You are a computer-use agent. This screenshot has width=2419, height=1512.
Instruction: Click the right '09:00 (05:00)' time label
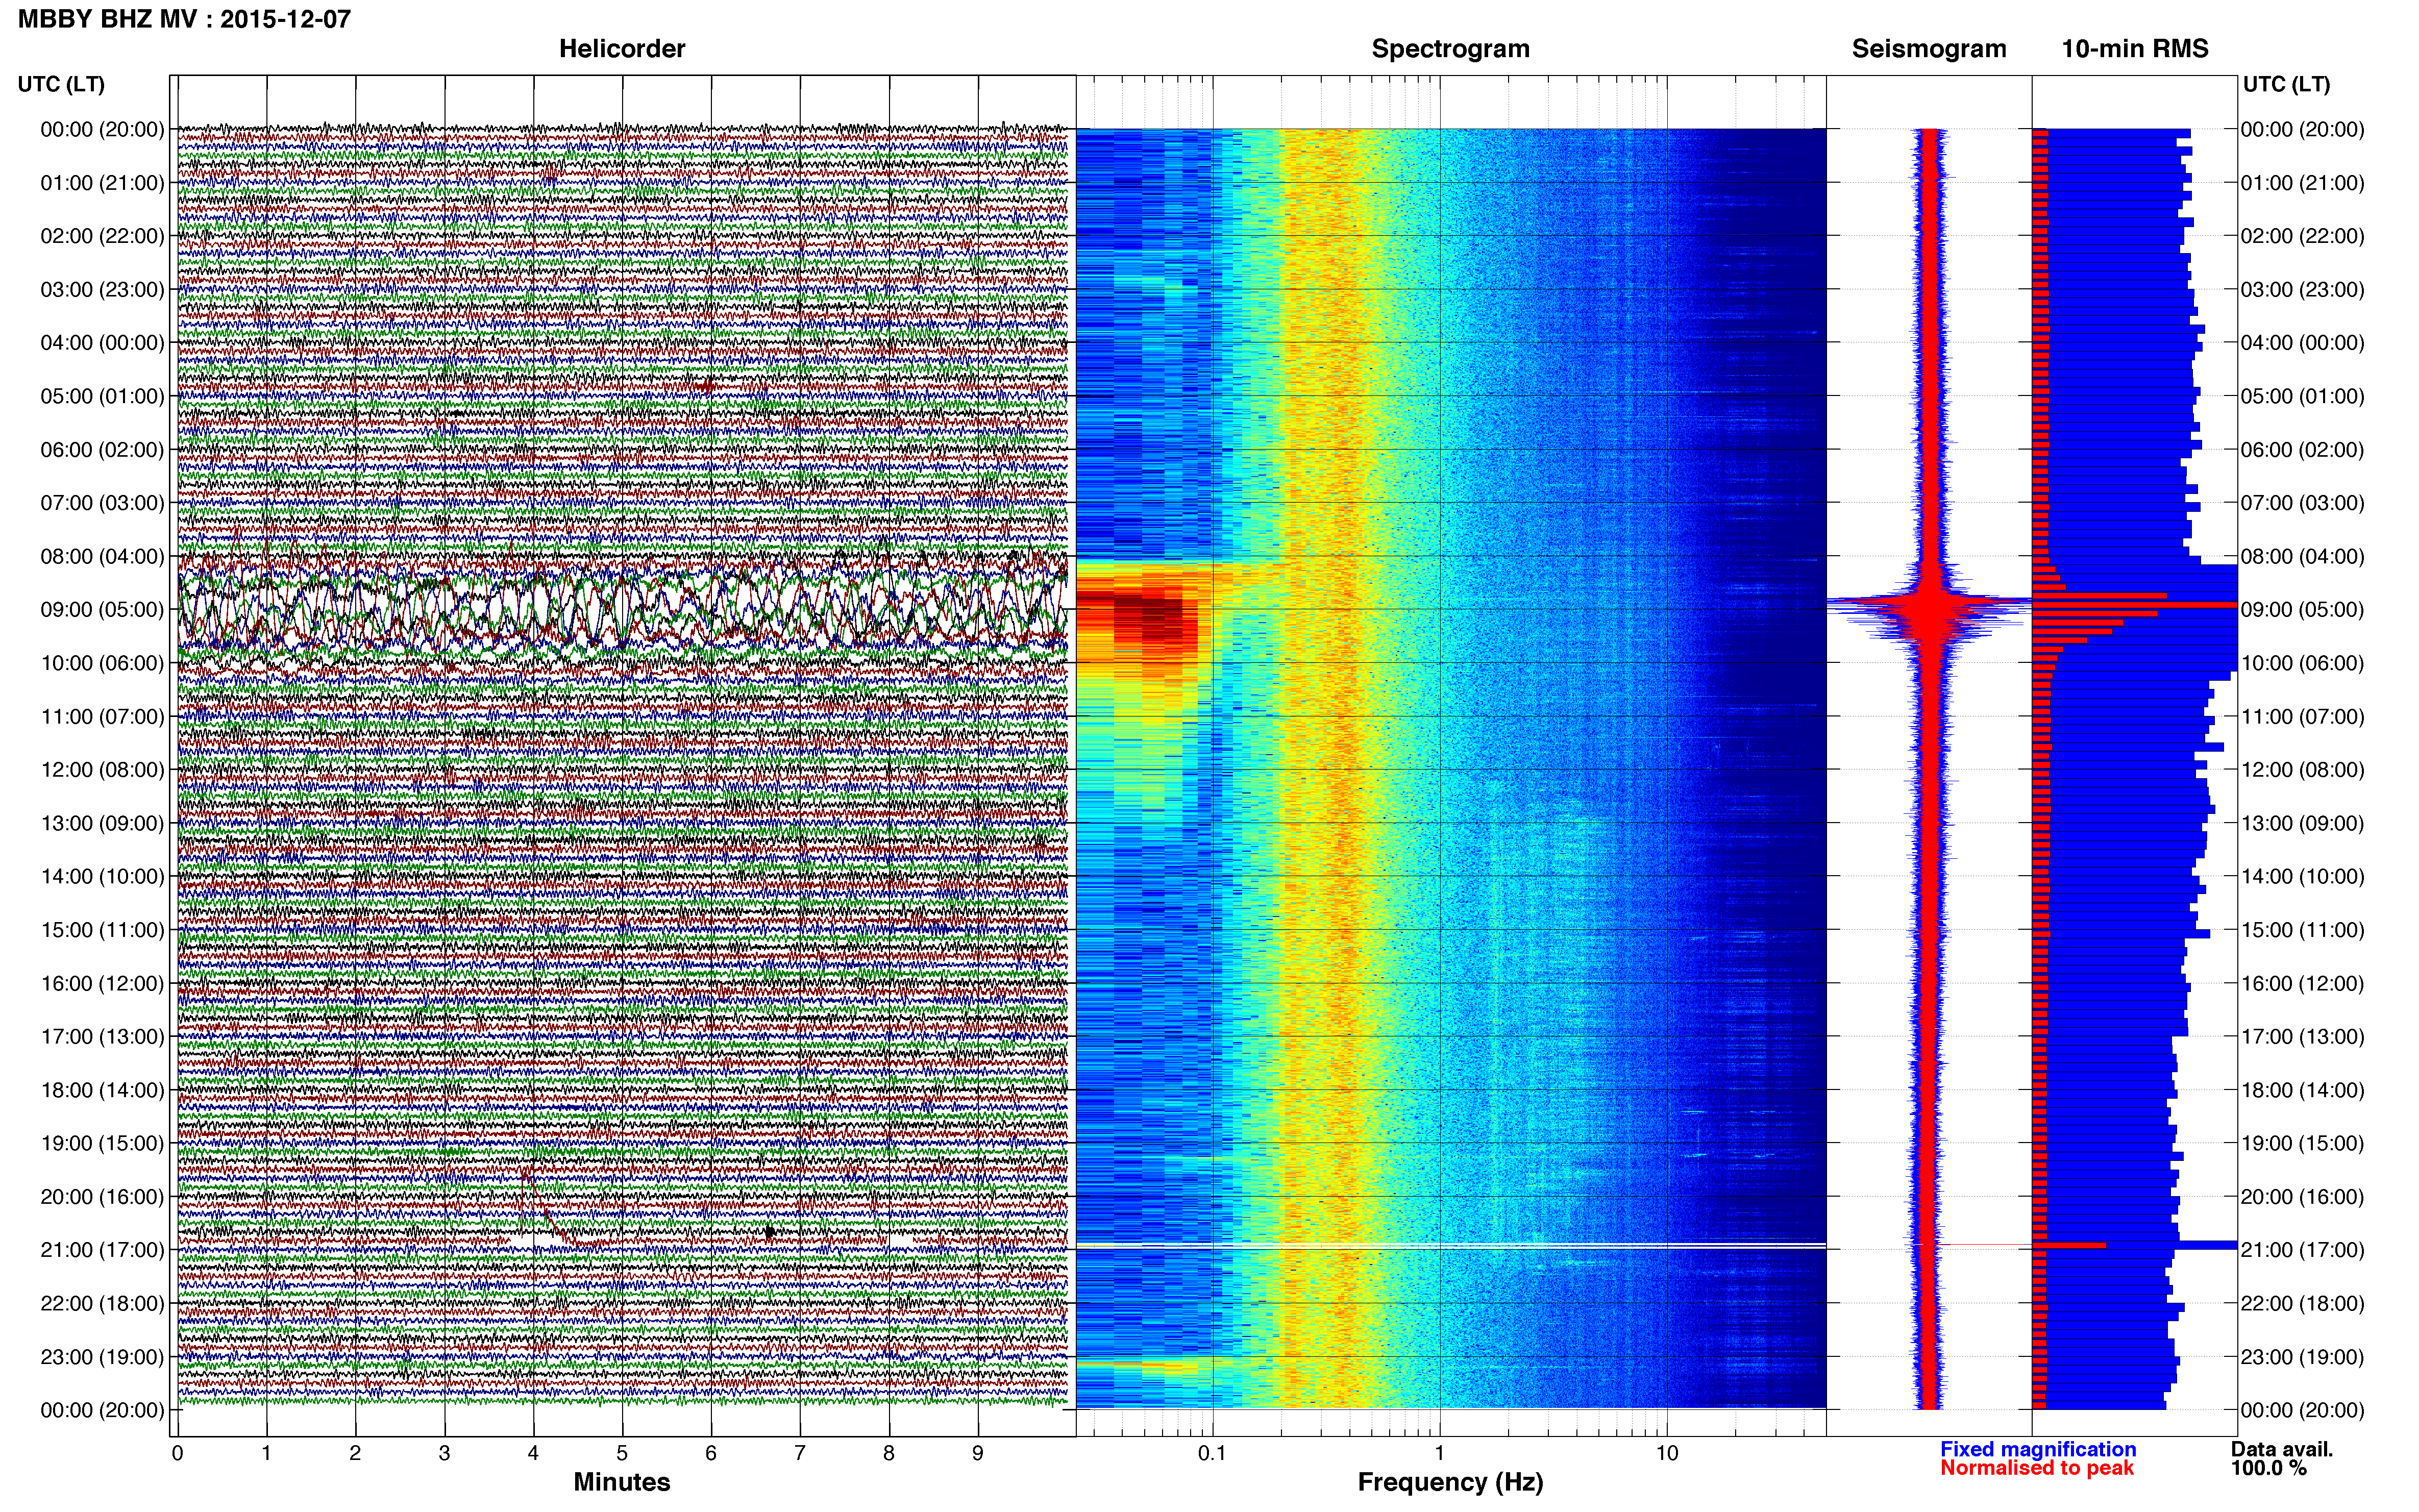[x=2302, y=609]
